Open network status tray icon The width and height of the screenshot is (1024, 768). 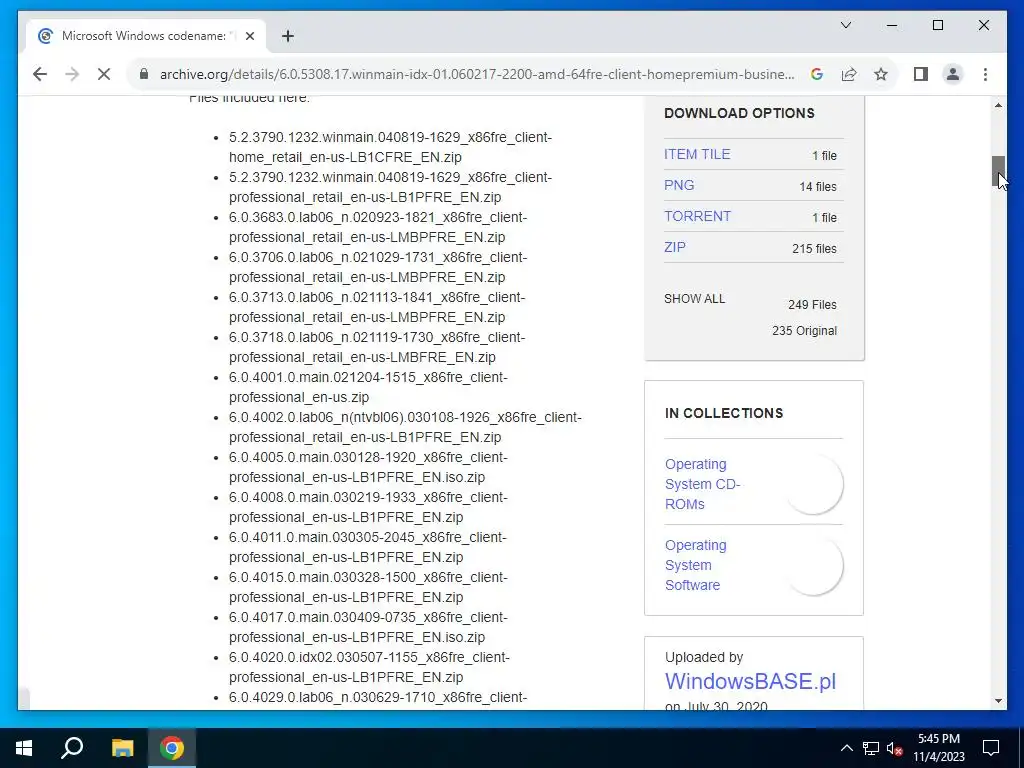[871, 748]
